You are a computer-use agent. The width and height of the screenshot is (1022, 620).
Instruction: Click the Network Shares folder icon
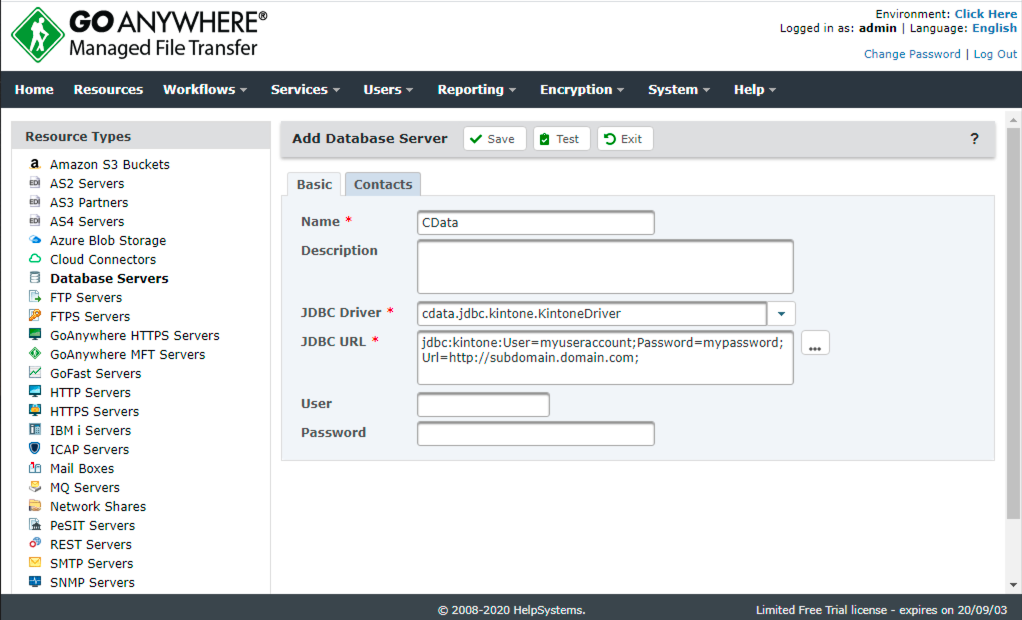(x=35, y=505)
